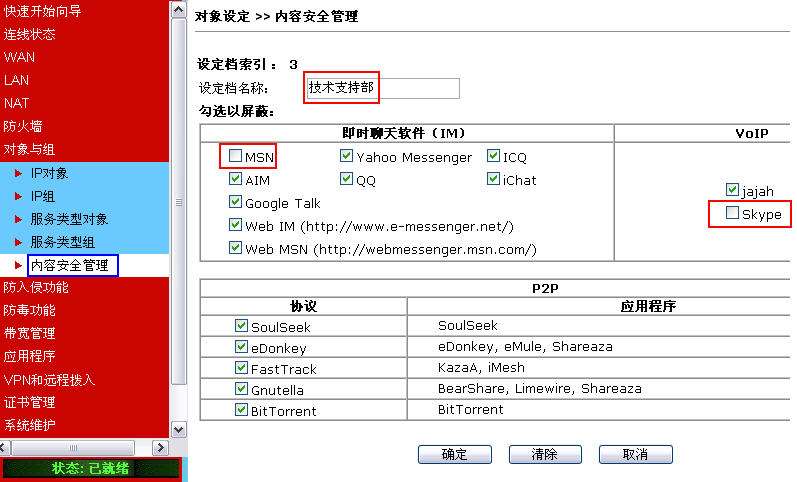Toggle the QQ checkbox
This screenshot has height=482, width=797.
[x=346, y=179]
